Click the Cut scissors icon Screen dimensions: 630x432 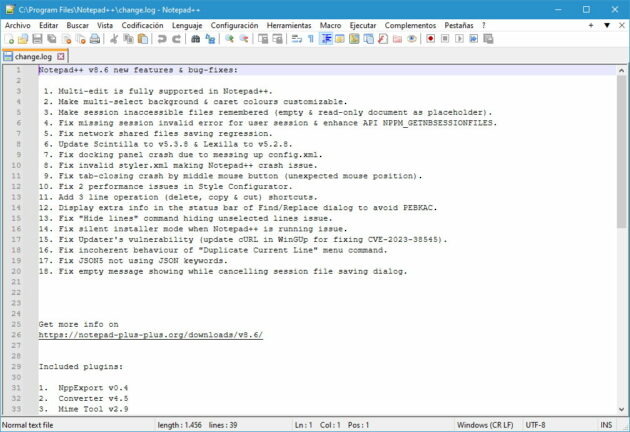(114, 39)
